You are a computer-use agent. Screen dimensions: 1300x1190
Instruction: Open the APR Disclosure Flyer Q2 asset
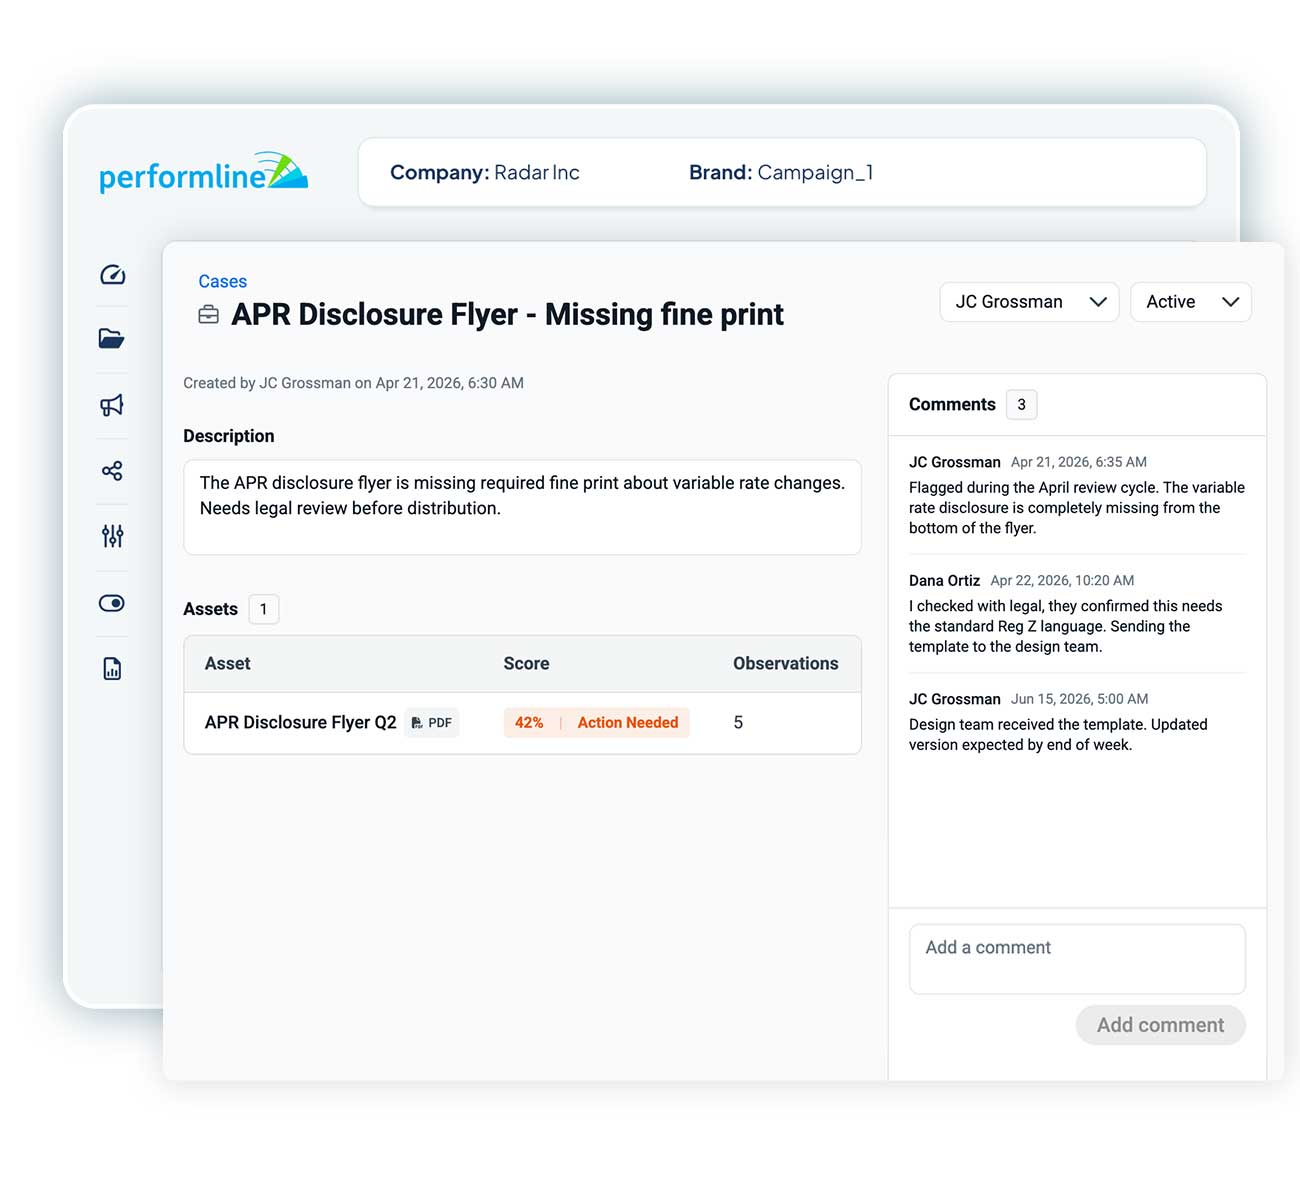[x=300, y=722]
